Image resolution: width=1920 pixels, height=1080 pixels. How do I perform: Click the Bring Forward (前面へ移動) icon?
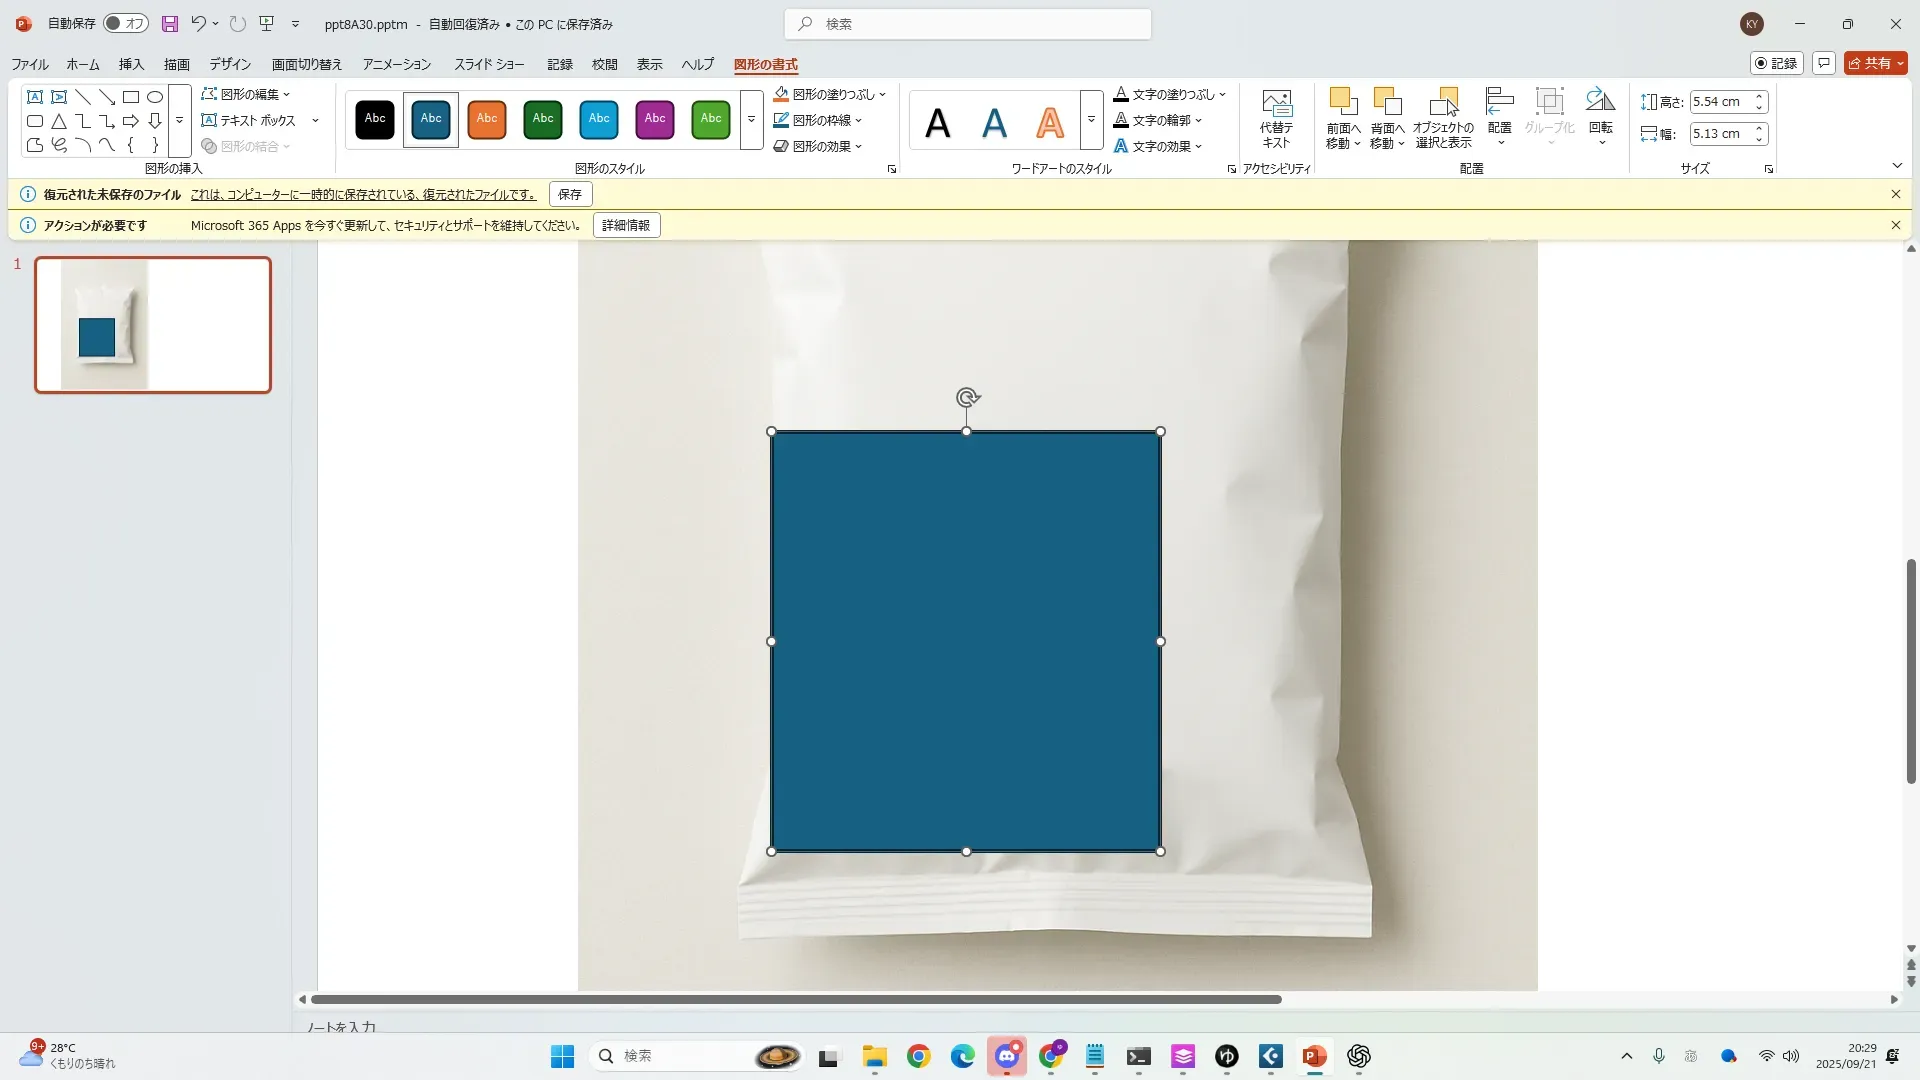coord(1343,102)
